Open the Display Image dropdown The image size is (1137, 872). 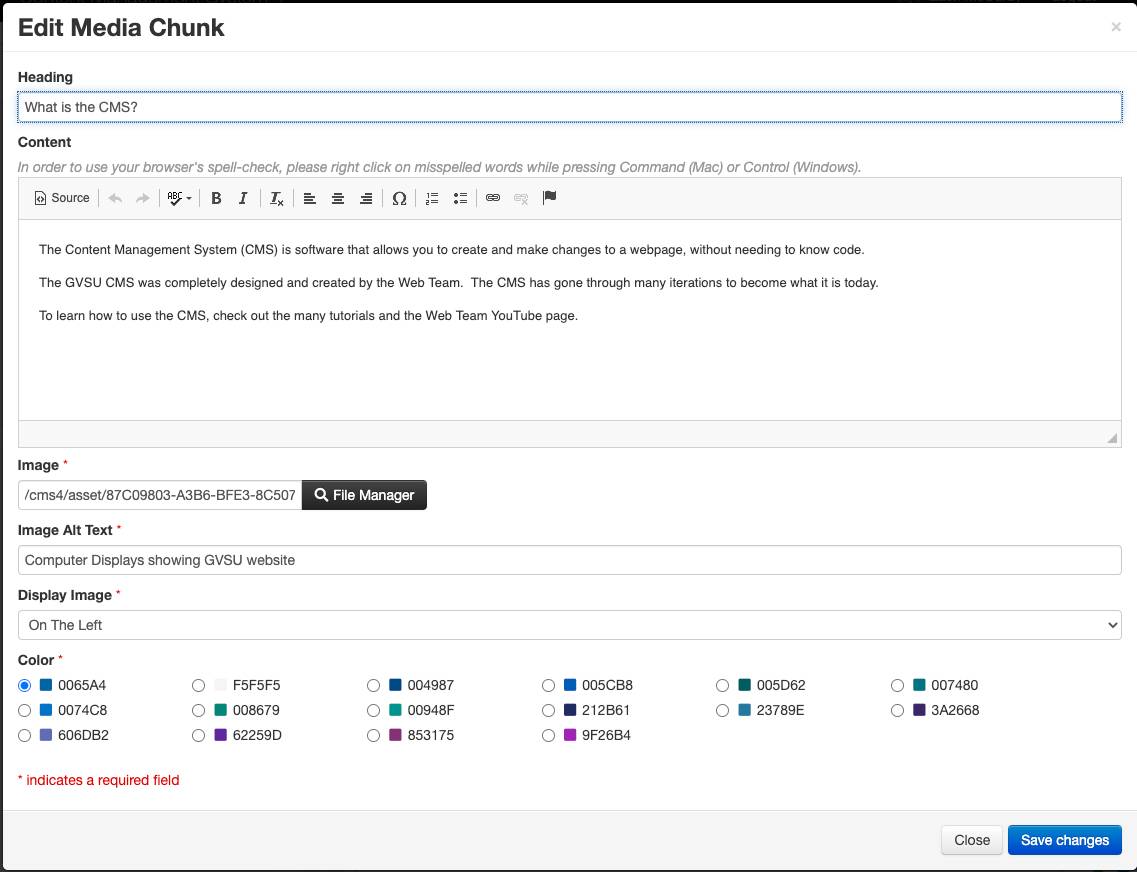tap(569, 625)
